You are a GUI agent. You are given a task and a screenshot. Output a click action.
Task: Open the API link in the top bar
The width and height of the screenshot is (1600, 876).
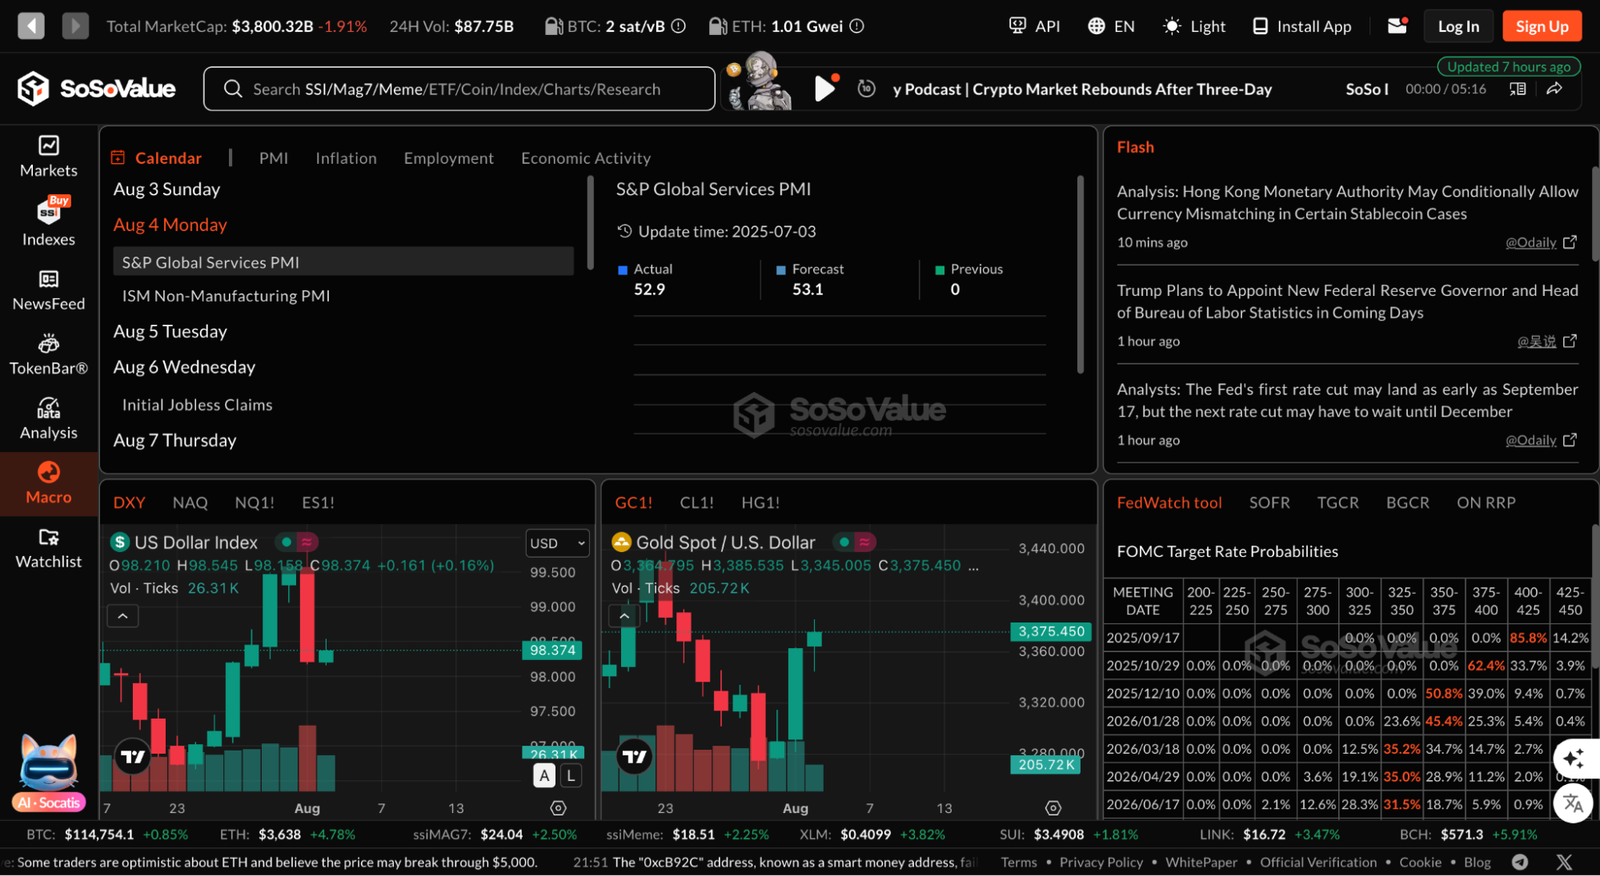tap(1034, 26)
